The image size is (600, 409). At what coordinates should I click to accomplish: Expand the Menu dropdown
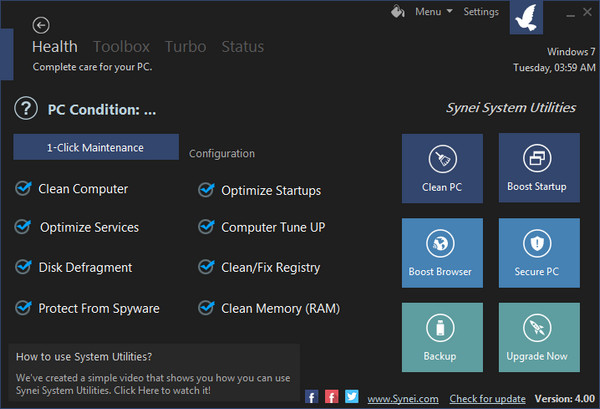pyautogui.click(x=434, y=12)
